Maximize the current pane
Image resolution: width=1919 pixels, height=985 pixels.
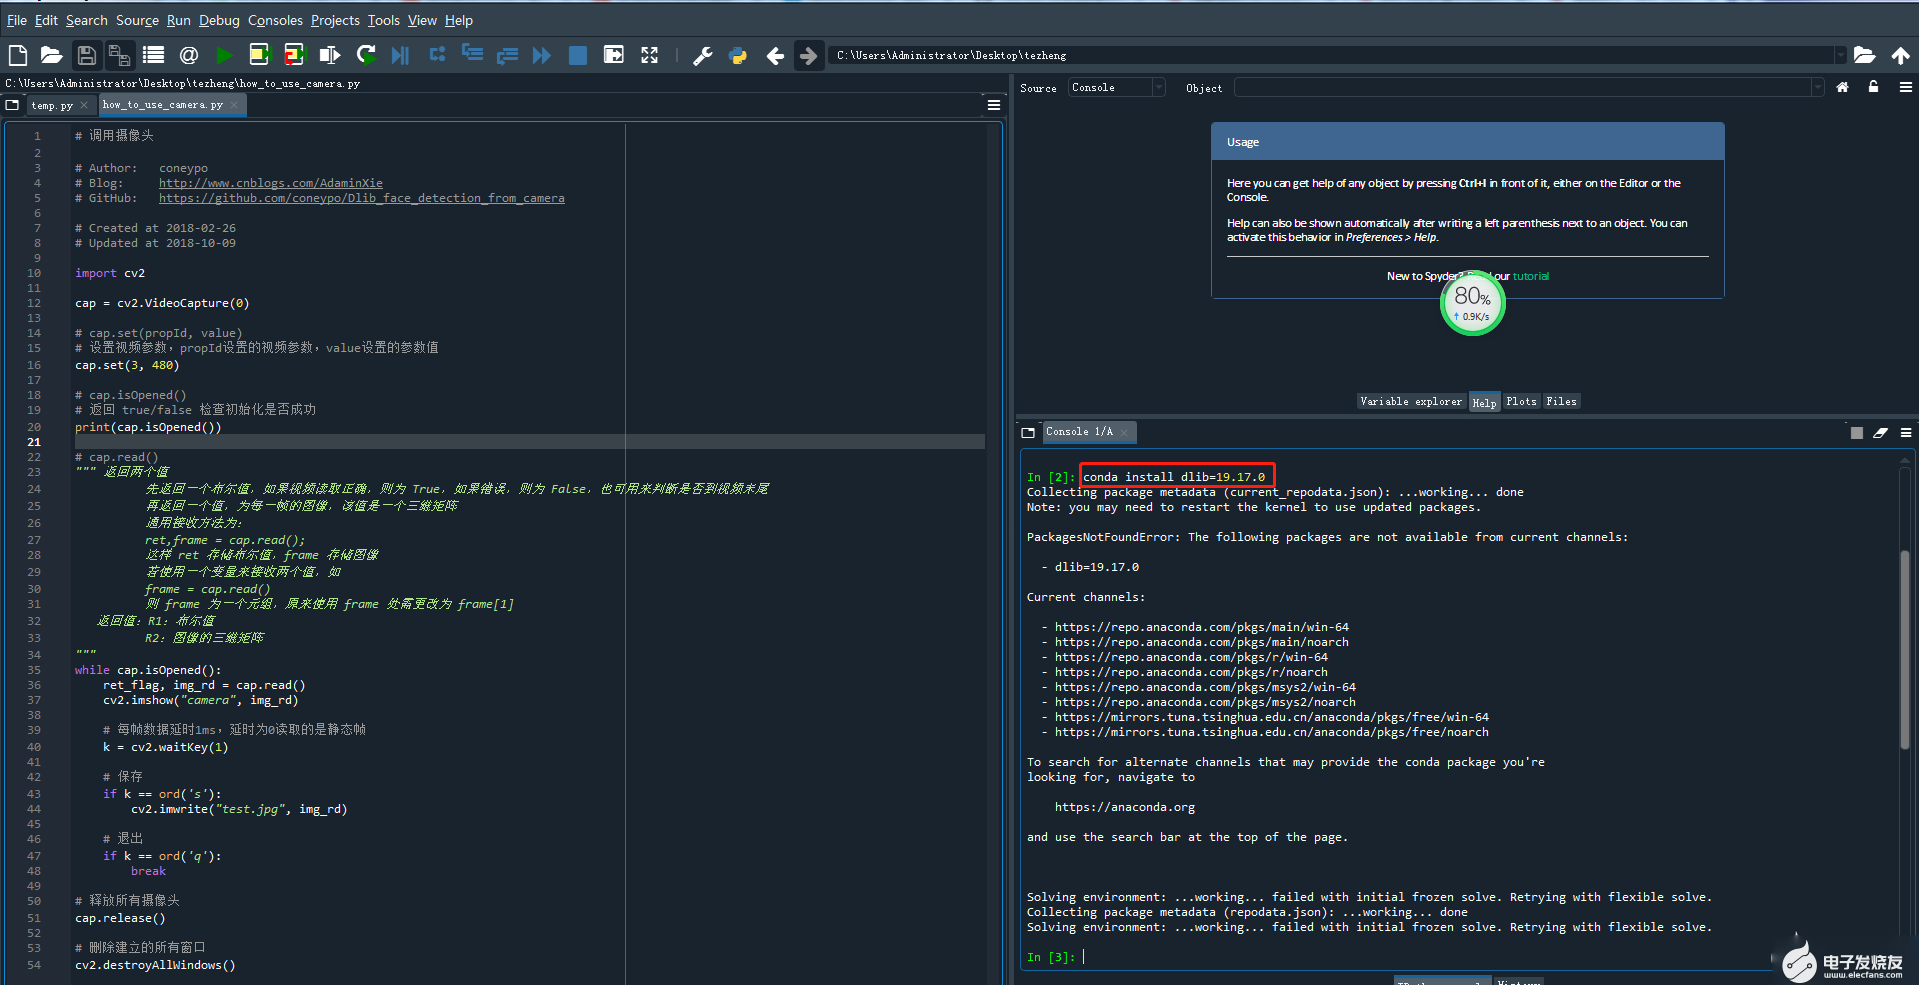click(614, 55)
